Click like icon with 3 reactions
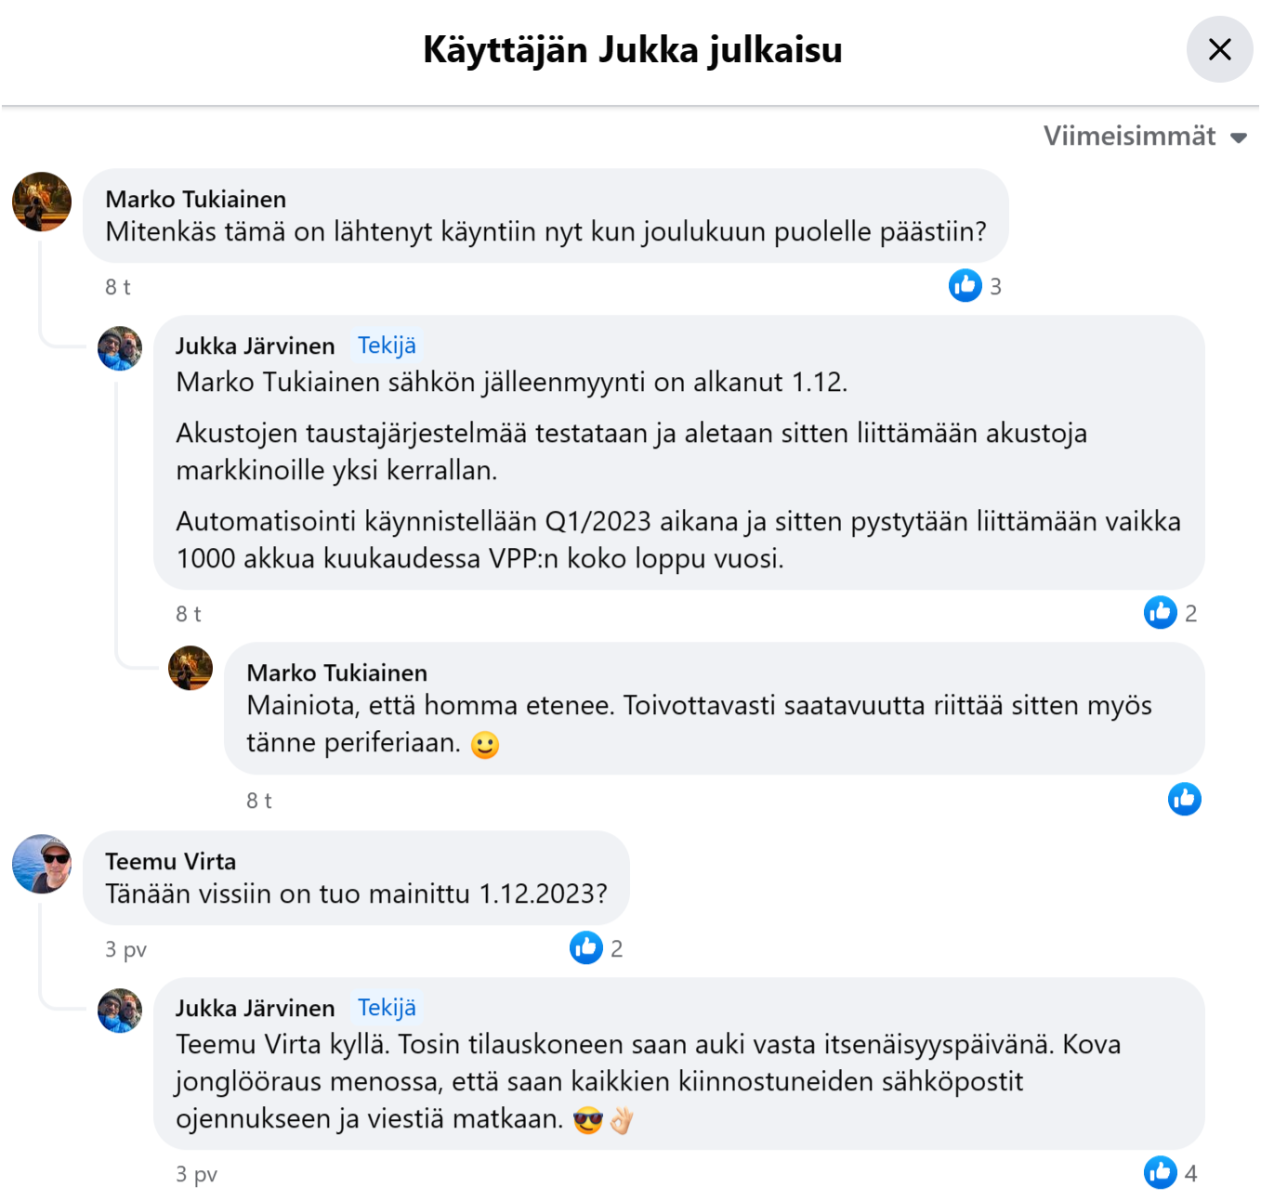The width and height of the screenshot is (1261, 1200). coord(965,286)
